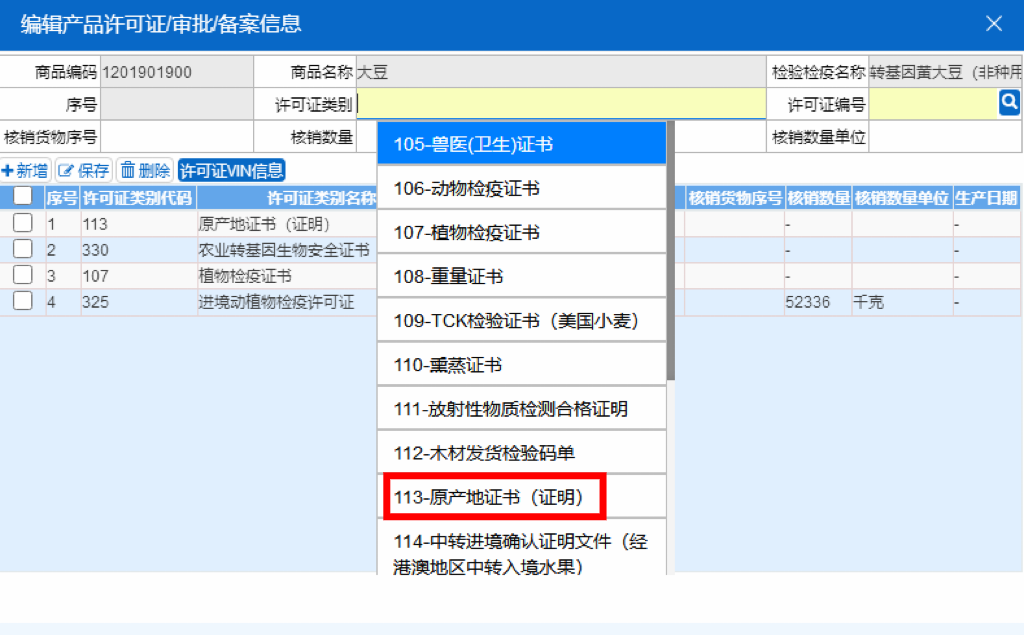
Task: Select 108-重量证书 in the dropdown
Action: [521, 275]
